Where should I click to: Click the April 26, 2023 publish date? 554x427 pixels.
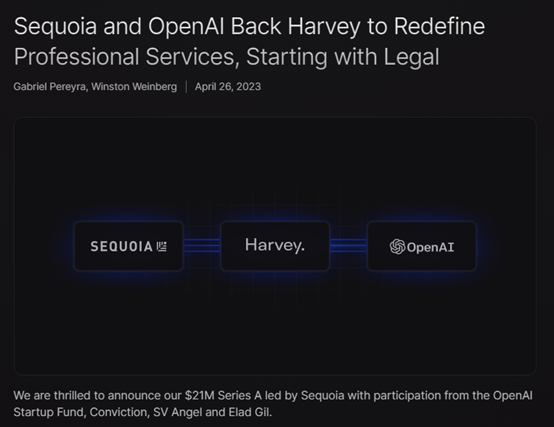(x=228, y=87)
